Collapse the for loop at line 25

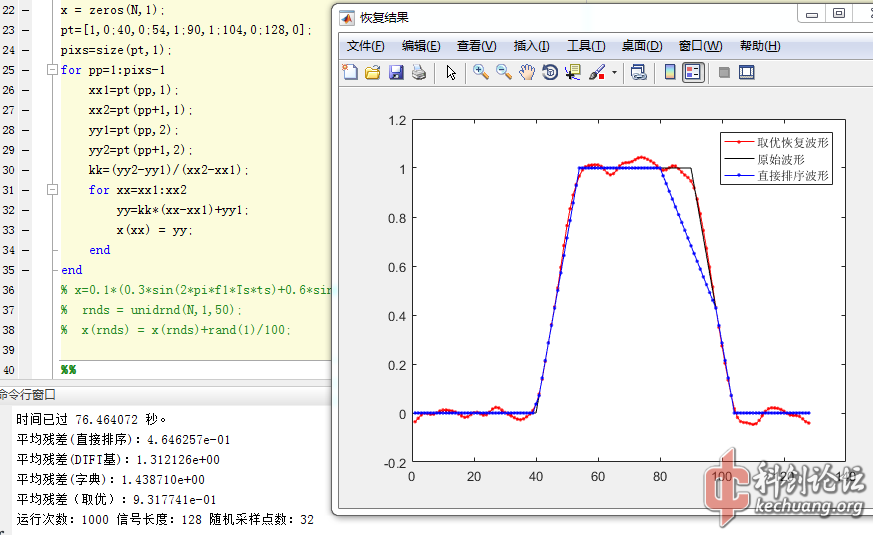[x=52, y=70]
